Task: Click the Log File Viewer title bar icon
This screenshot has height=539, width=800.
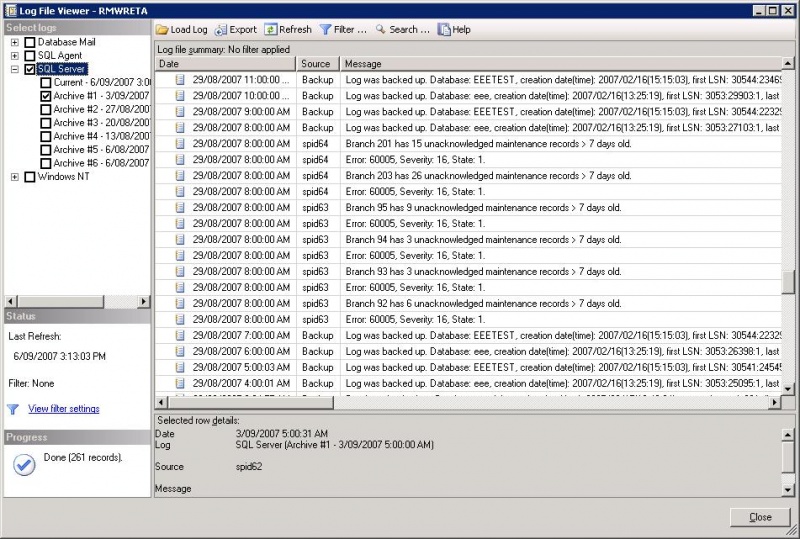Action: (x=10, y=10)
